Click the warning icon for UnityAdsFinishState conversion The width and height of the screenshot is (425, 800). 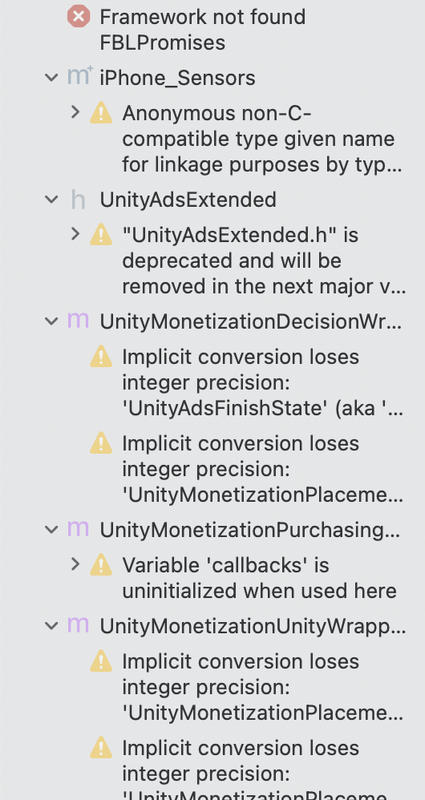101,357
